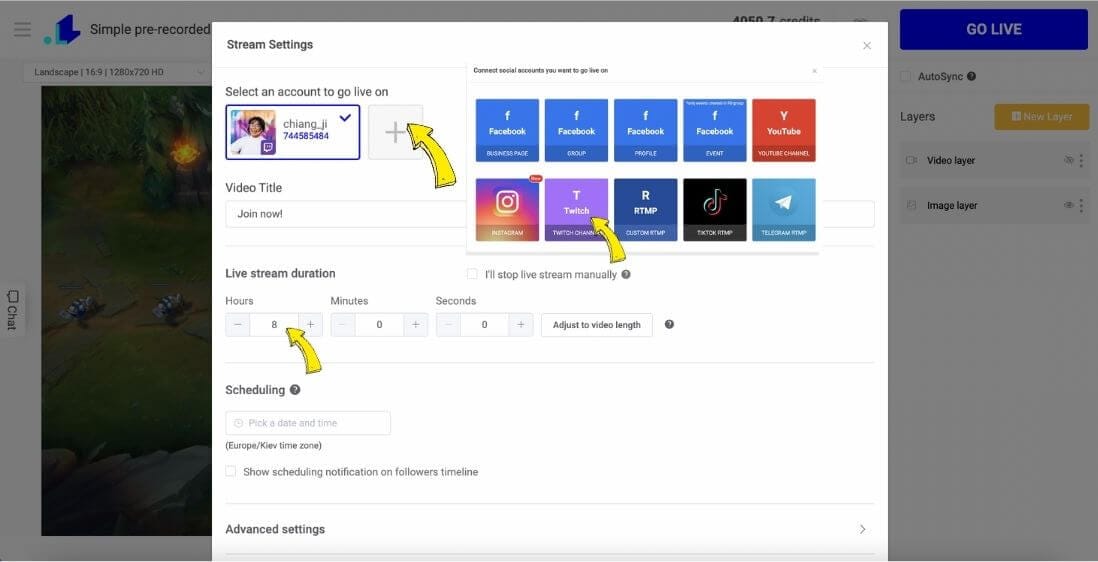This screenshot has height=562, width=1098.
Task: Increase Minutes with the plus button
Action: [415, 325]
